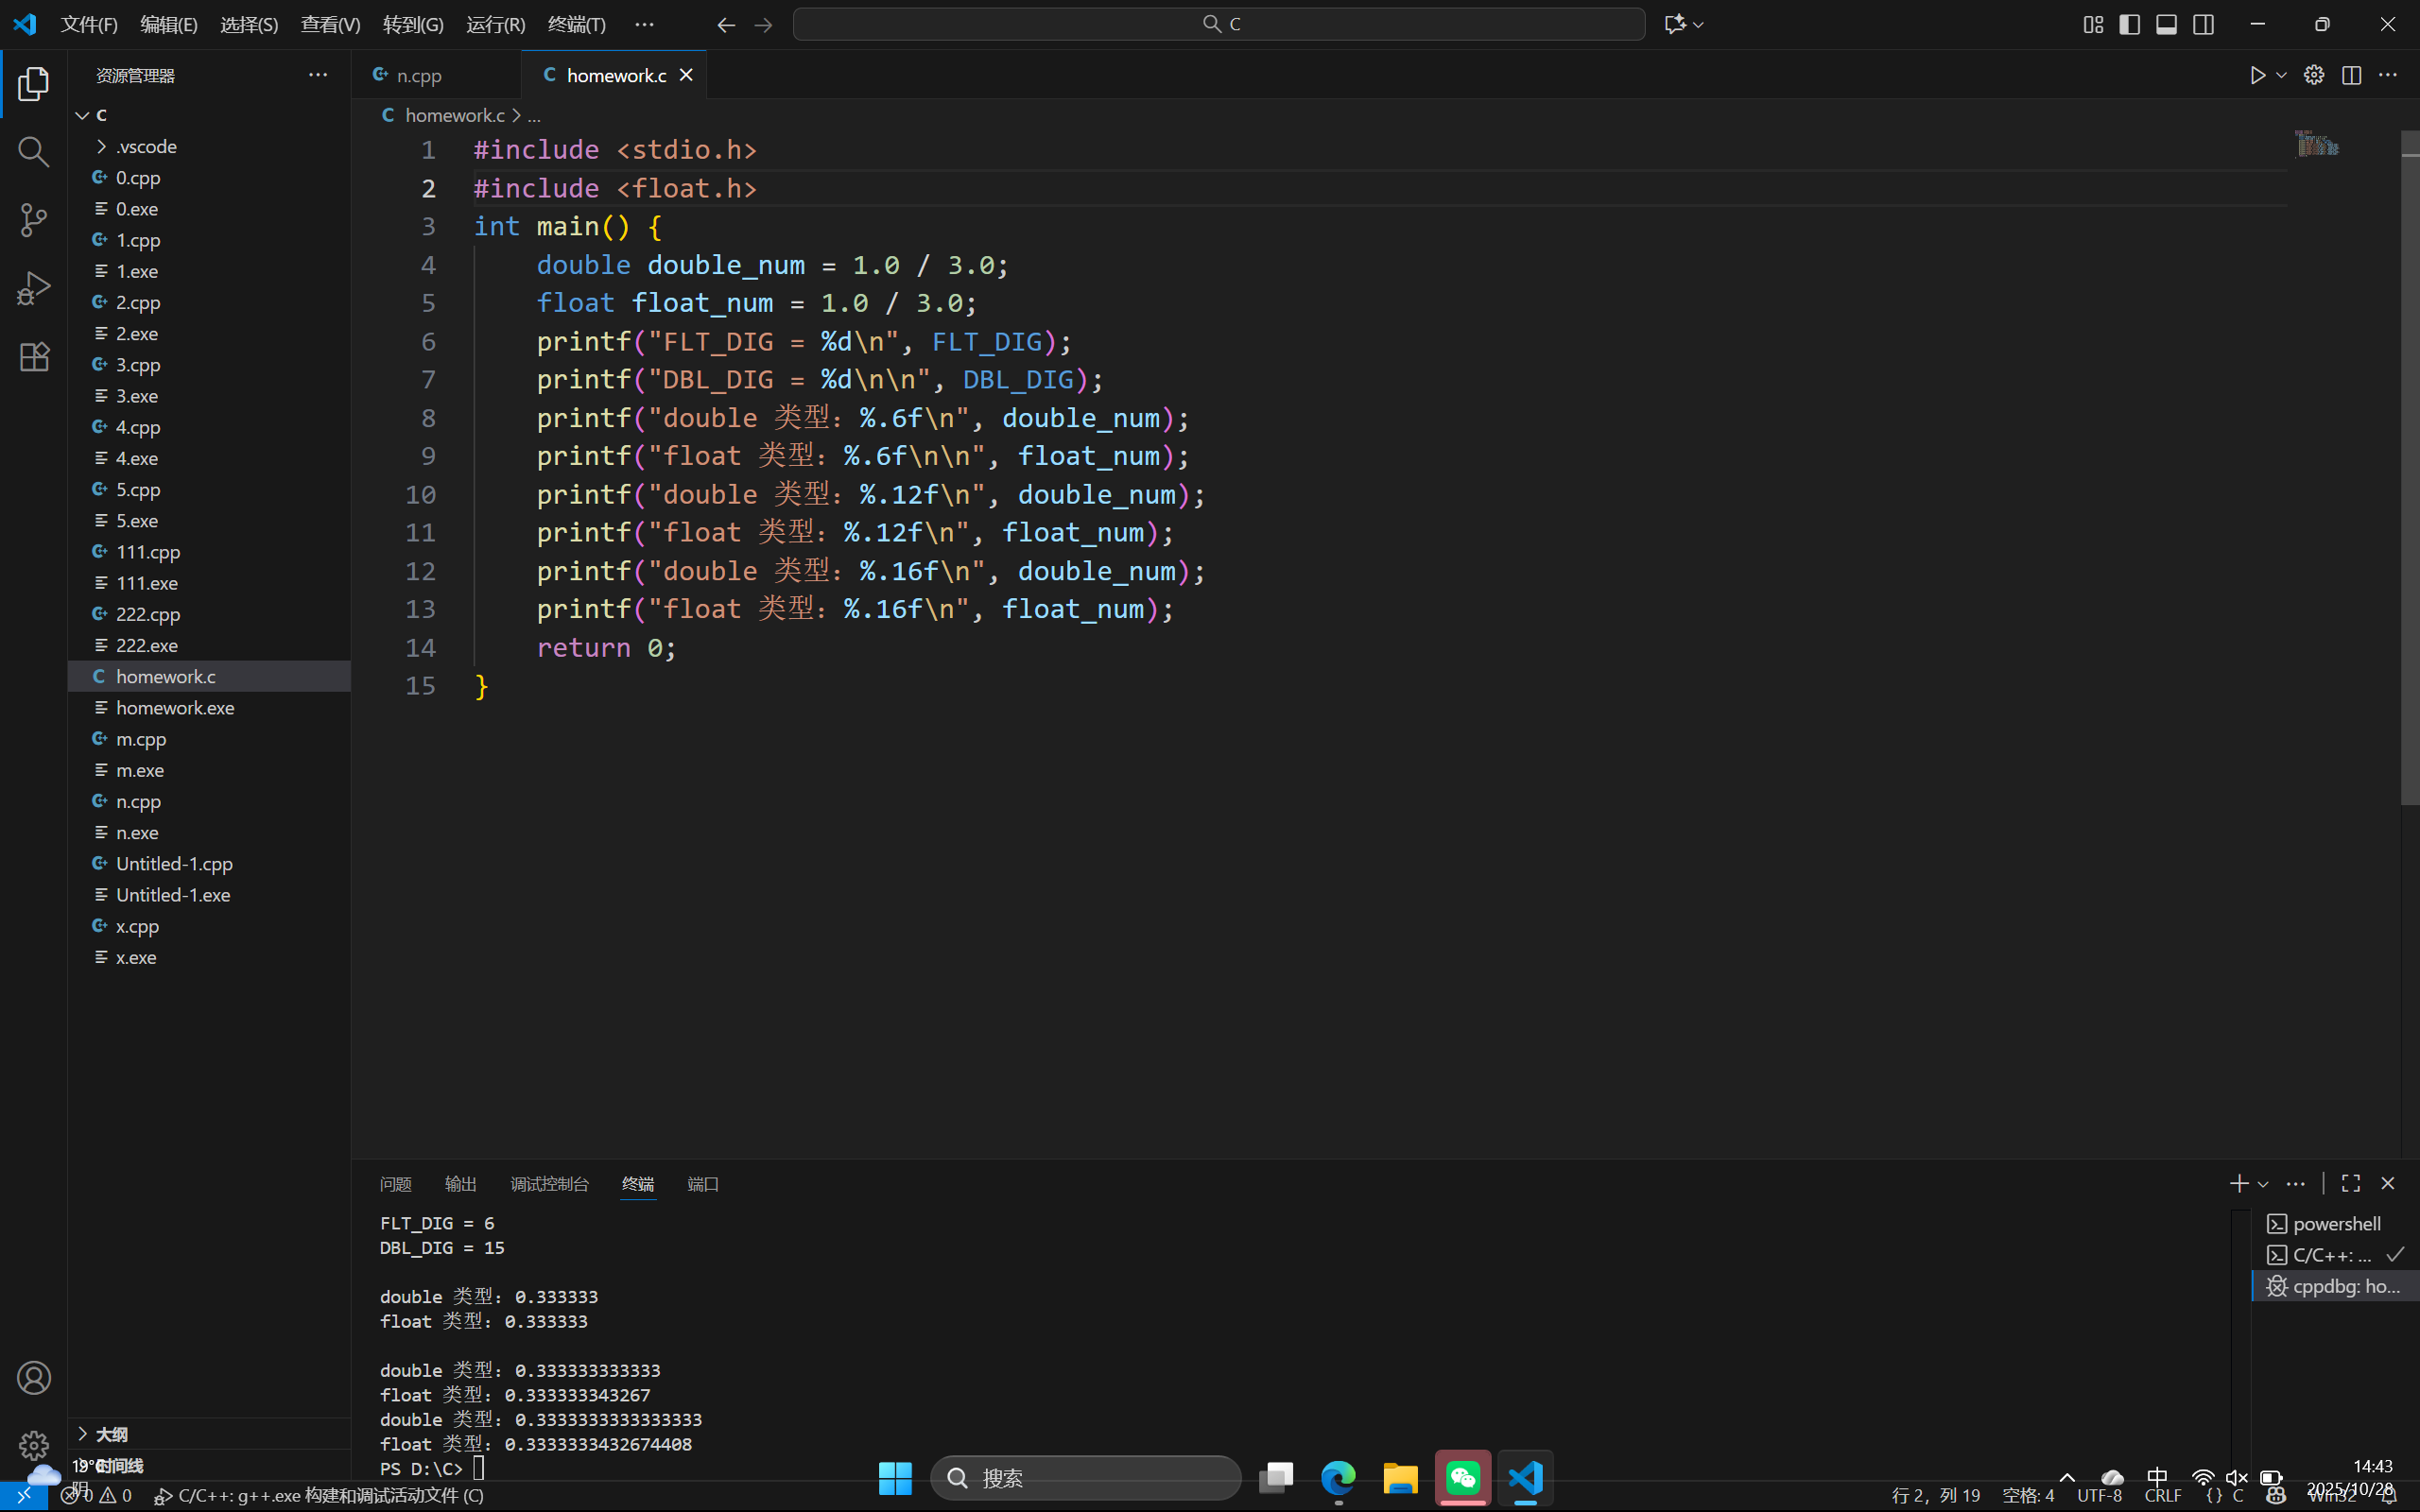Open the Search view in activity bar
Viewport: 2420px width, 1512px height.
pyautogui.click(x=33, y=152)
